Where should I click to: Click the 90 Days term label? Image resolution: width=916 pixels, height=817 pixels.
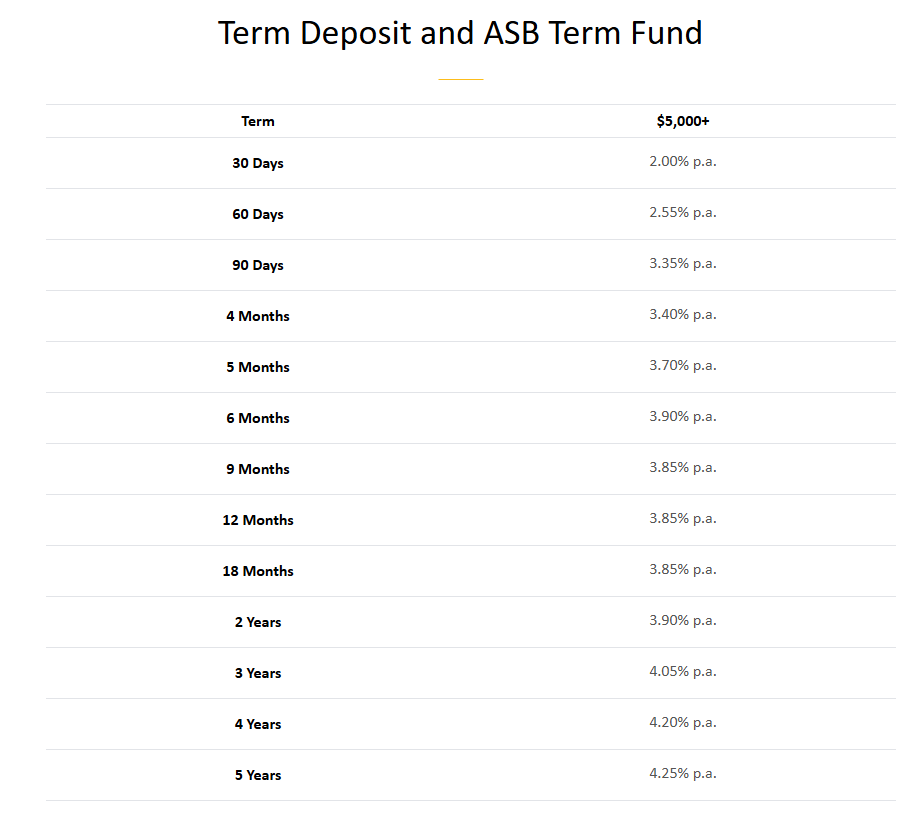pos(258,265)
